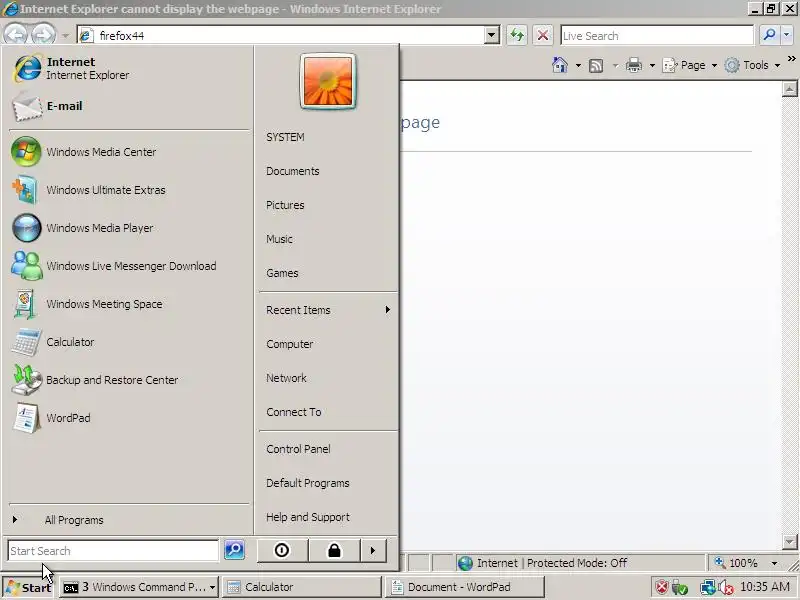
Task: Open zoom level dropdown arrow
Action: click(x=774, y=563)
